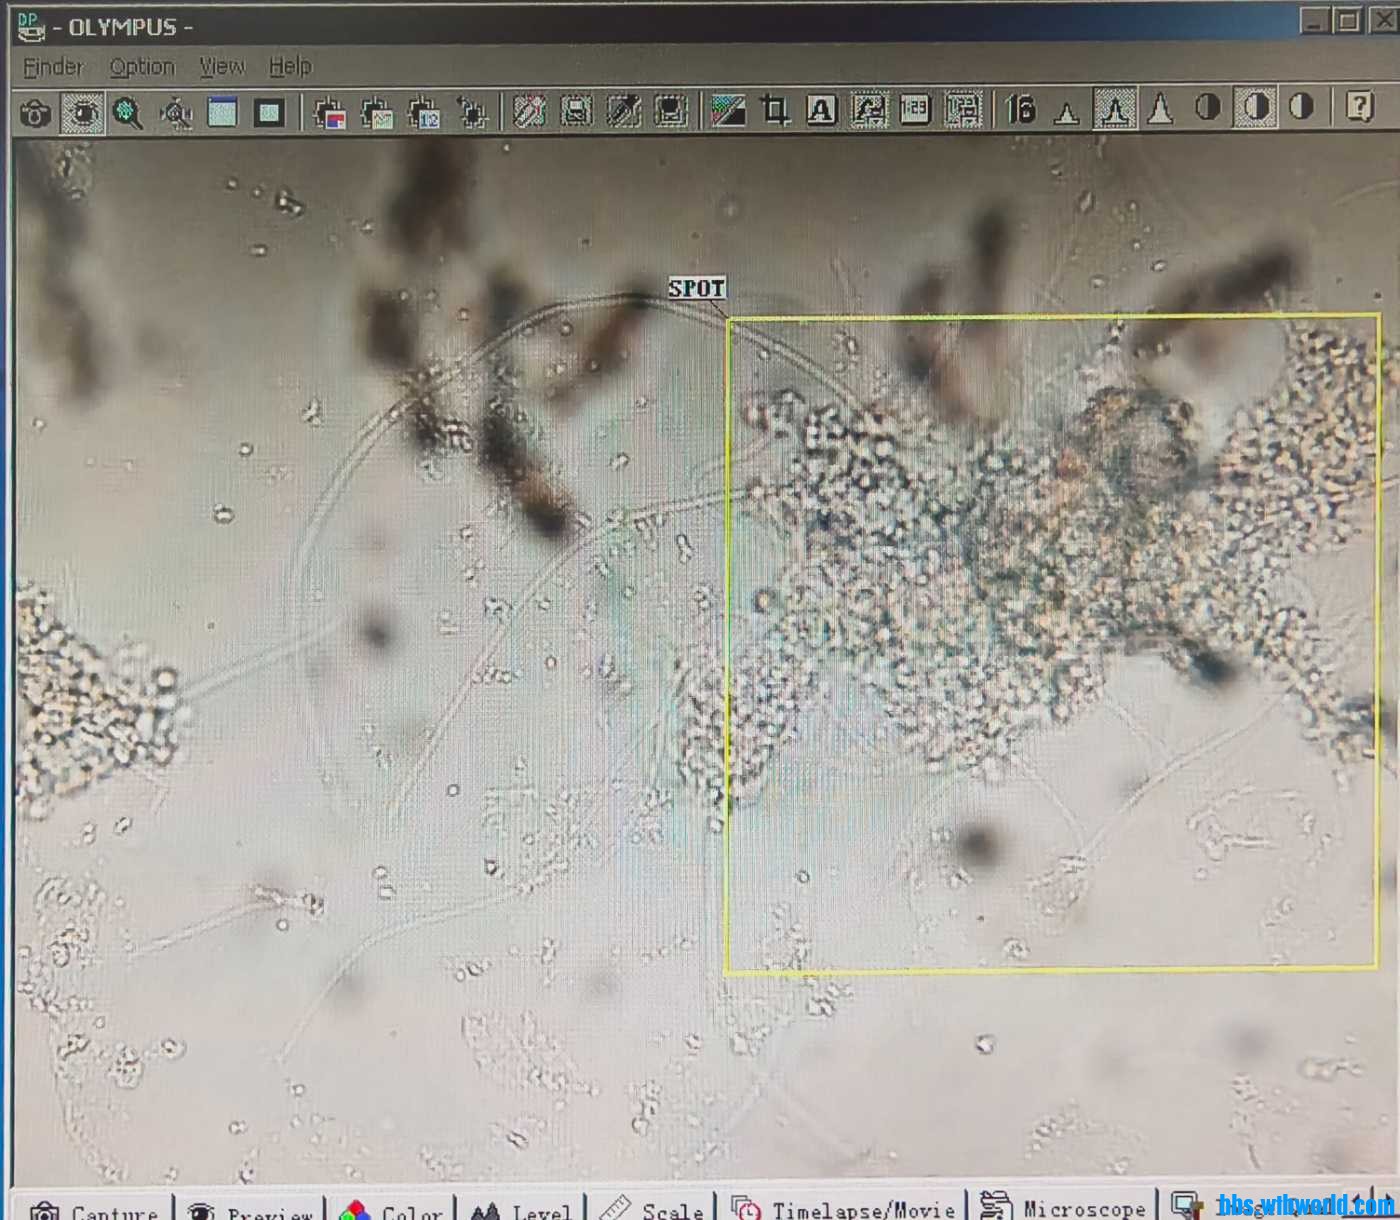Image resolution: width=1400 pixels, height=1220 pixels.
Task: Click the 1:23 timestamp icon
Action: click(915, 109)
